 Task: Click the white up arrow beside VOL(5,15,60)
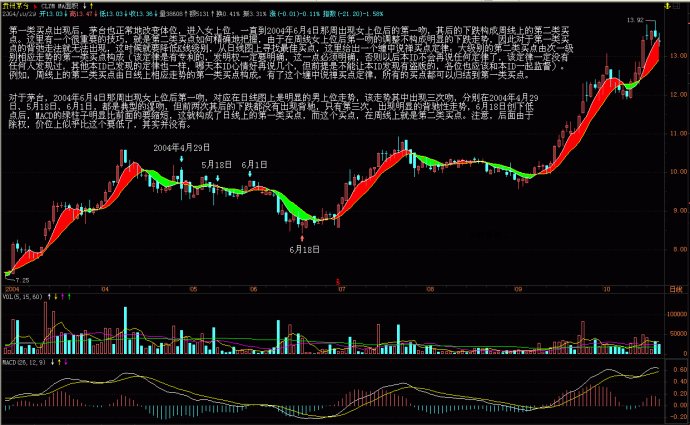click(x=49, y=297)
